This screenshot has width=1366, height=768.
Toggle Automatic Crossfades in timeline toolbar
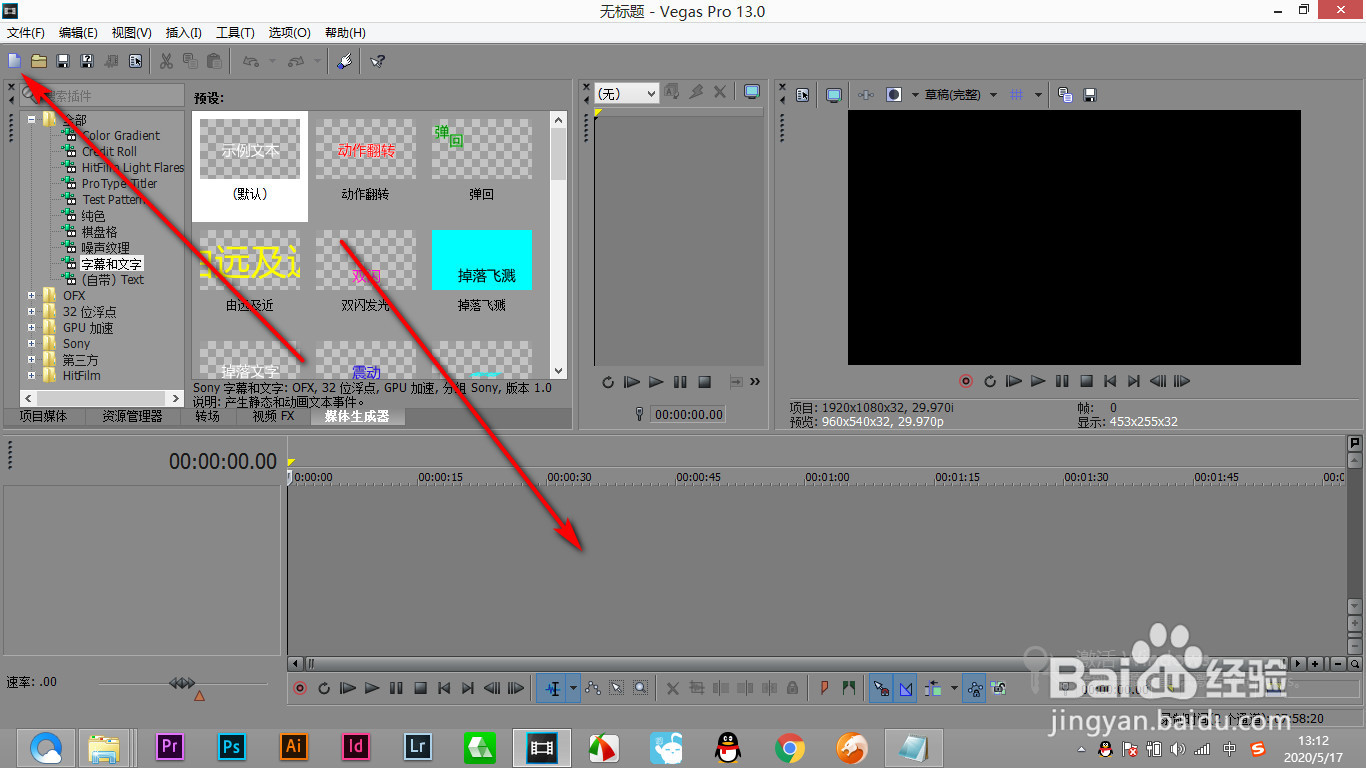click(905, 688)
